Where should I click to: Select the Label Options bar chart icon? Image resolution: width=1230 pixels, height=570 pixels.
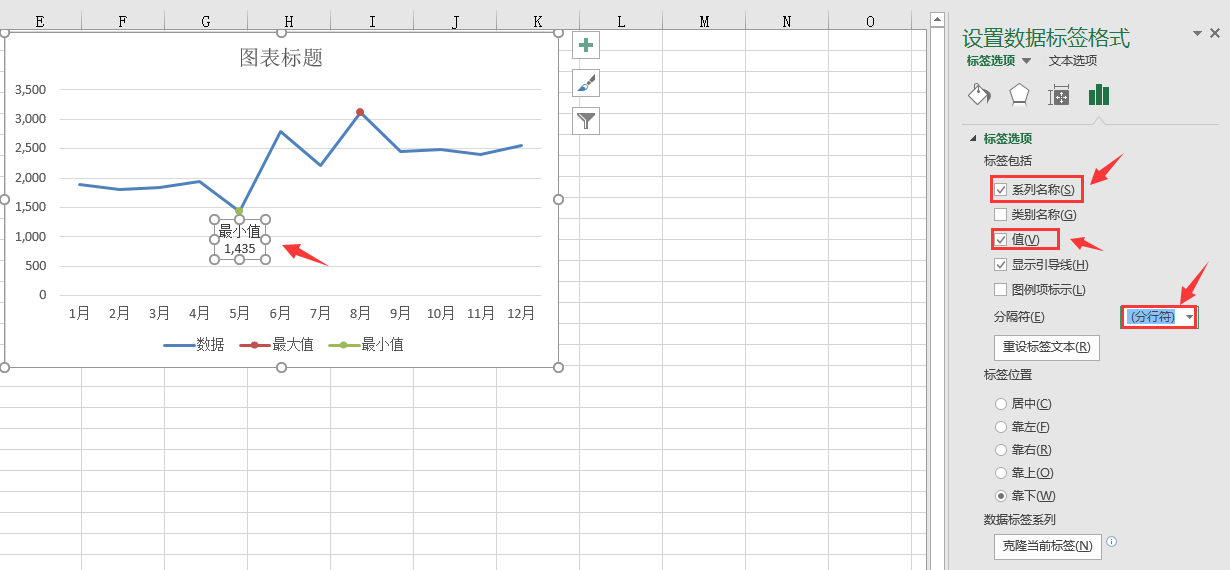[x=1099, y=95]
